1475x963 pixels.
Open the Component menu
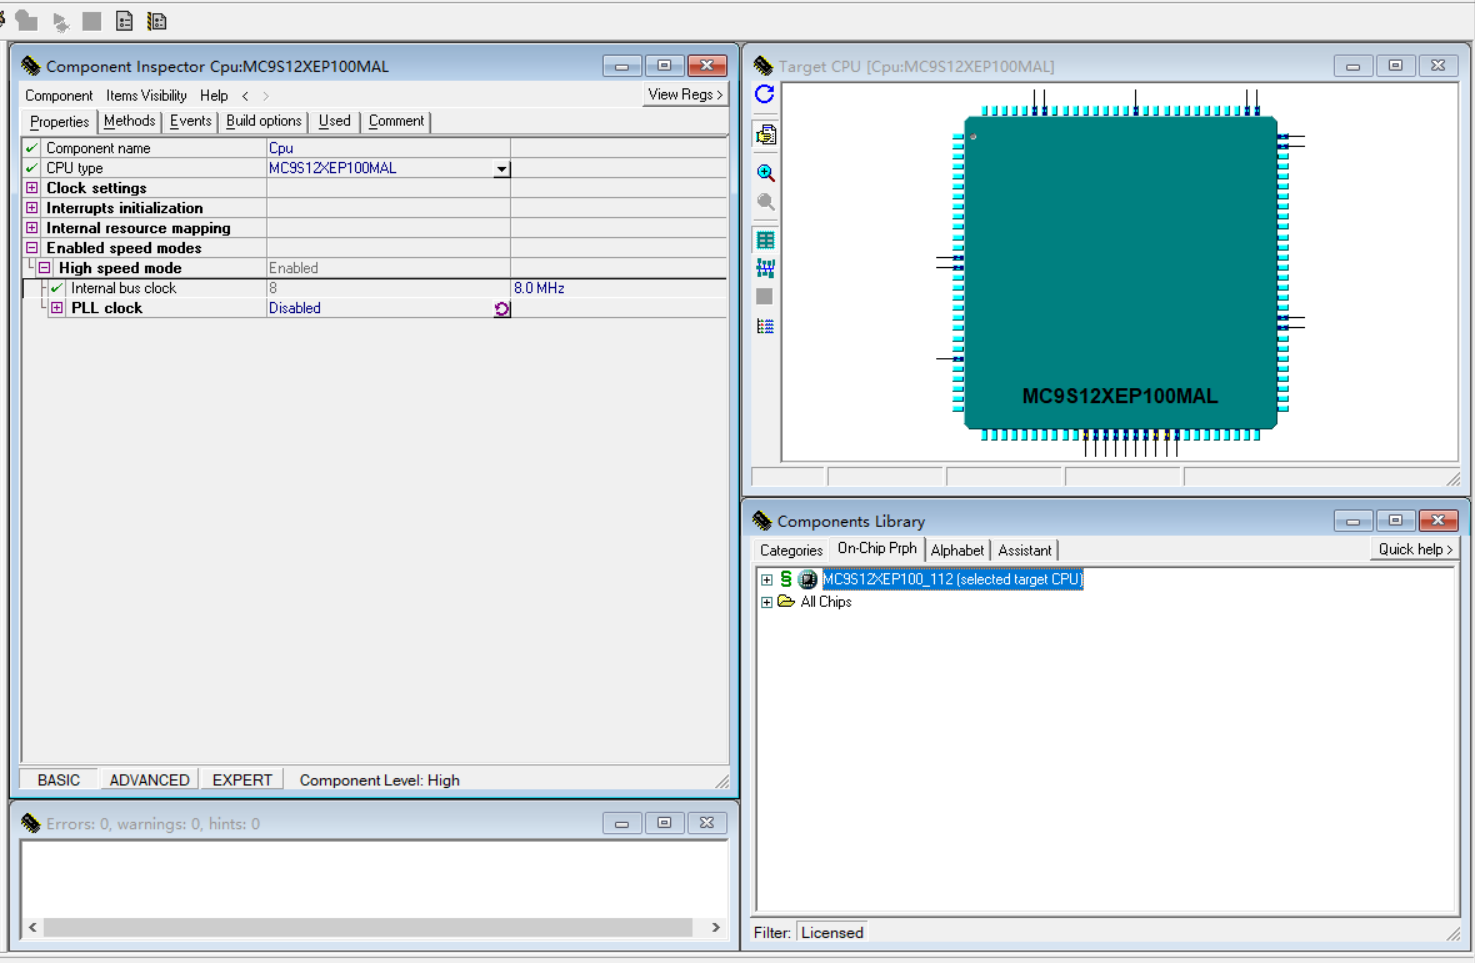59,96
